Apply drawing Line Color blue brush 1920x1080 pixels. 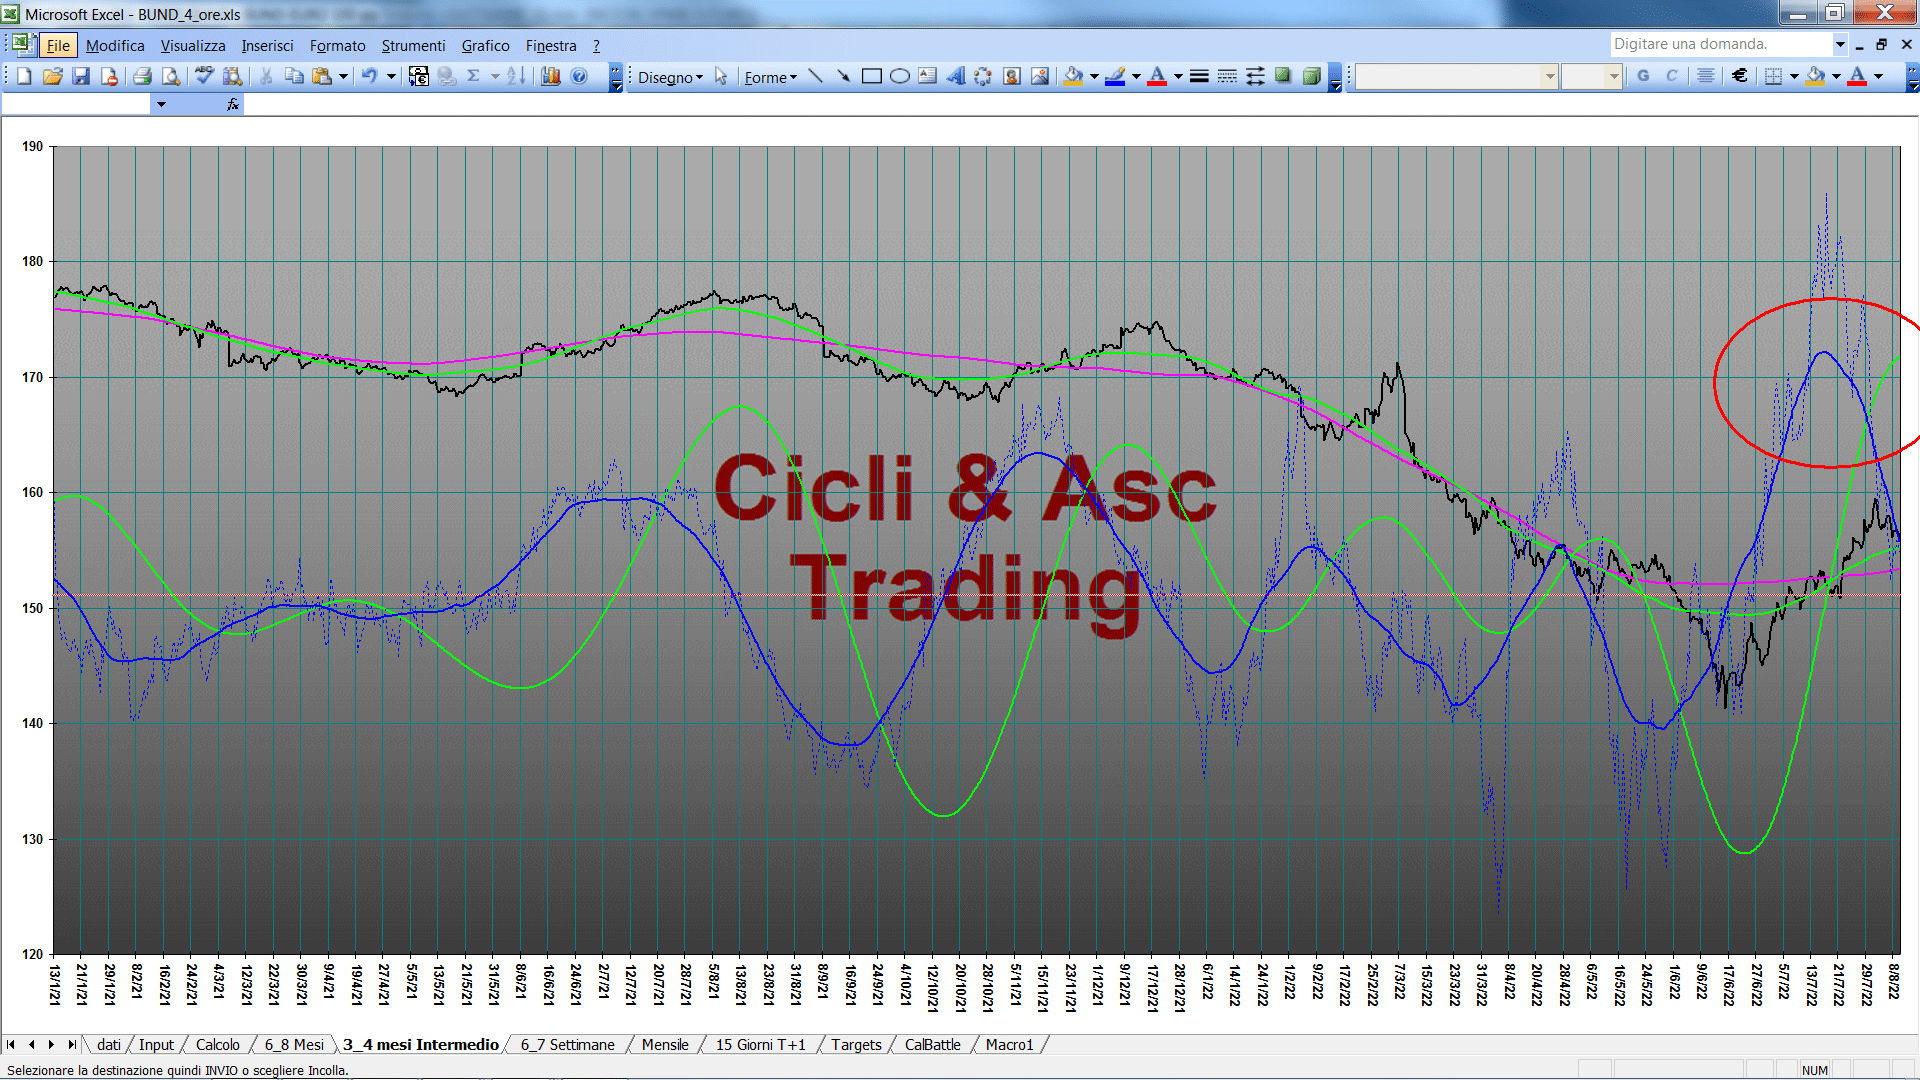(x=1115, y=76)
